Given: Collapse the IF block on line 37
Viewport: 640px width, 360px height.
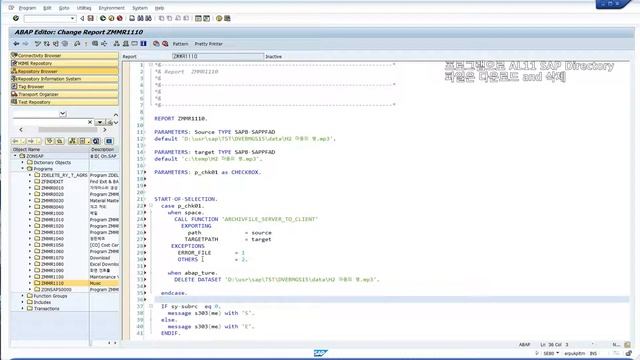Looking at the screenshot, I should click(x=151, y=306).
